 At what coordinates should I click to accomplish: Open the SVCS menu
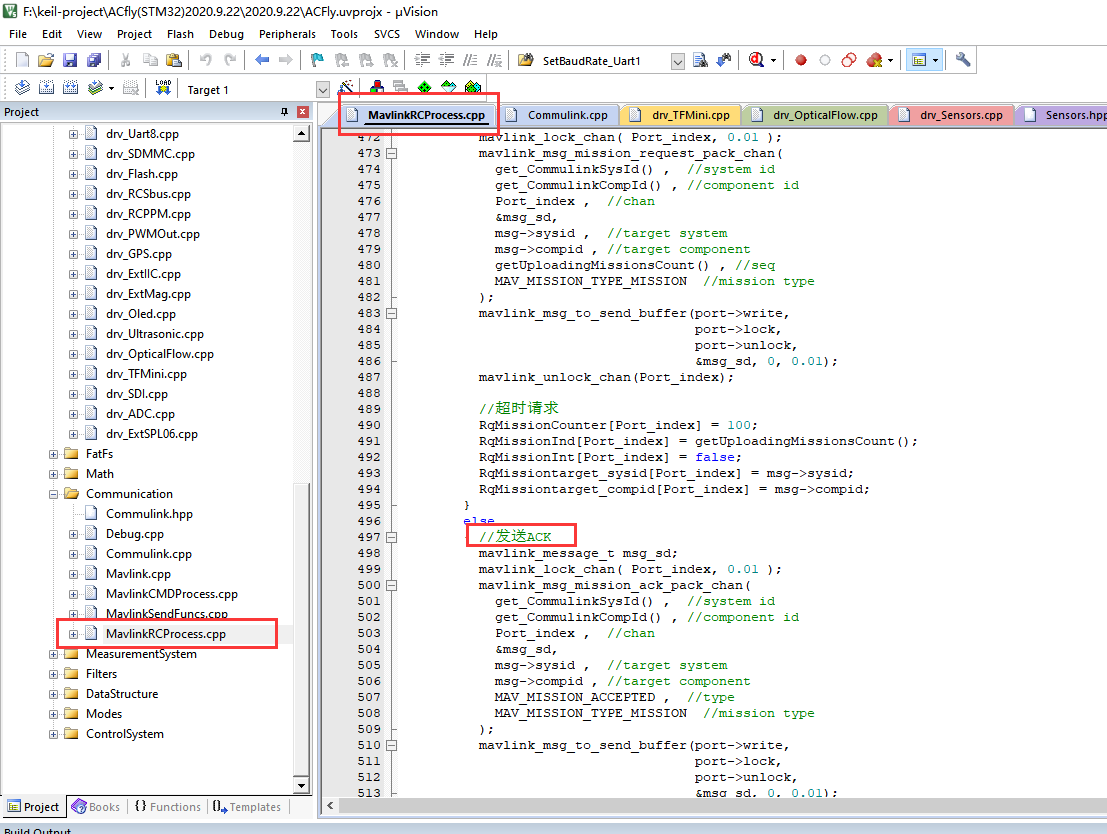(x=387, y=34)
